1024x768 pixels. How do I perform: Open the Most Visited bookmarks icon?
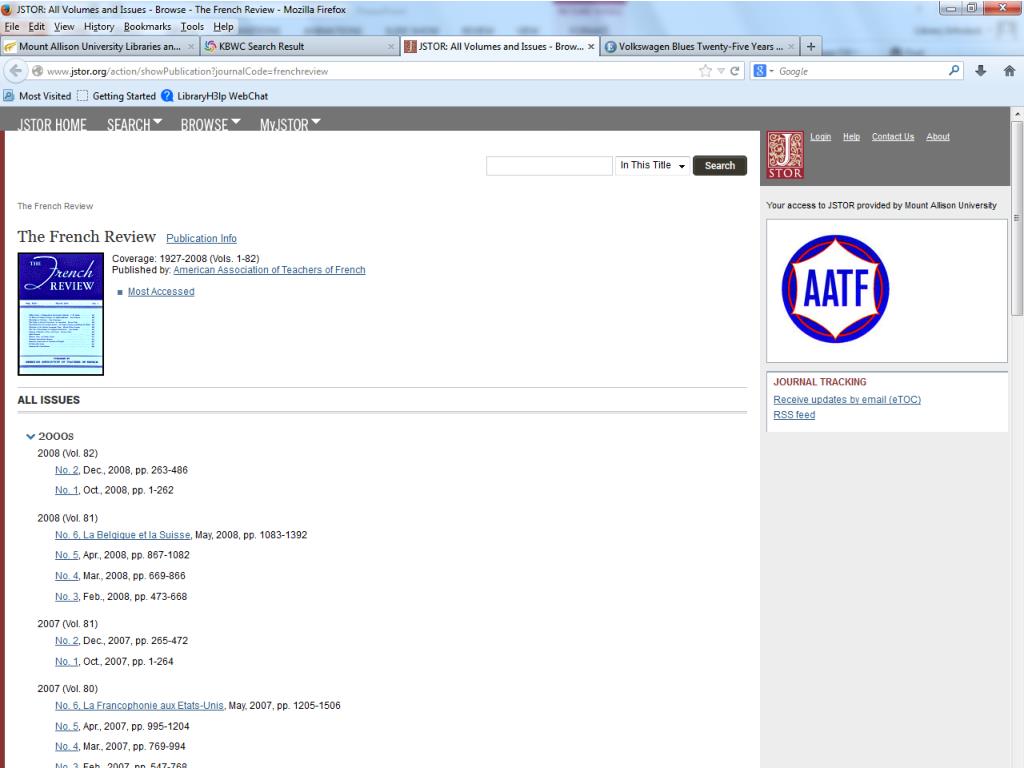coord(9,96)
